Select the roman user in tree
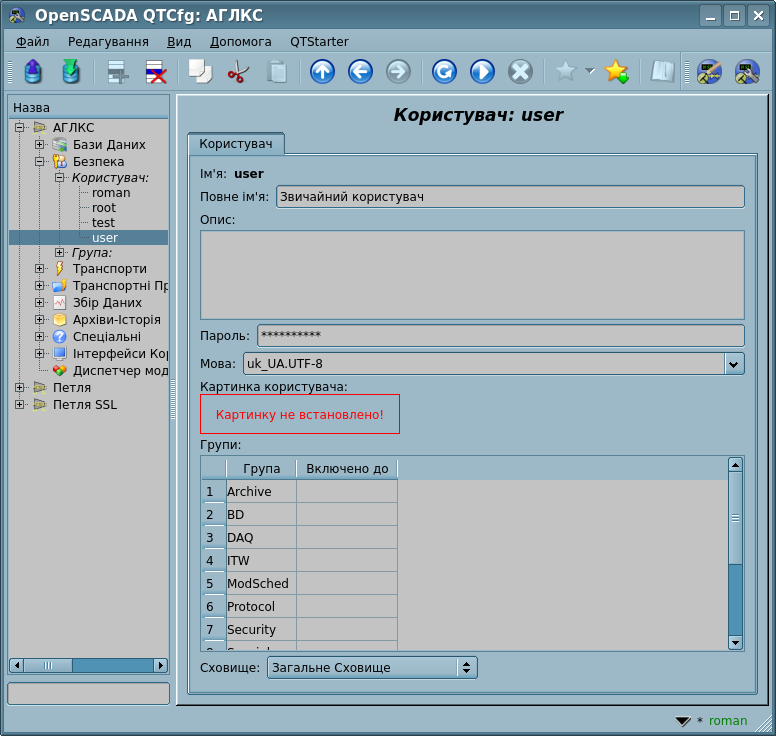 tap(111, 193)
